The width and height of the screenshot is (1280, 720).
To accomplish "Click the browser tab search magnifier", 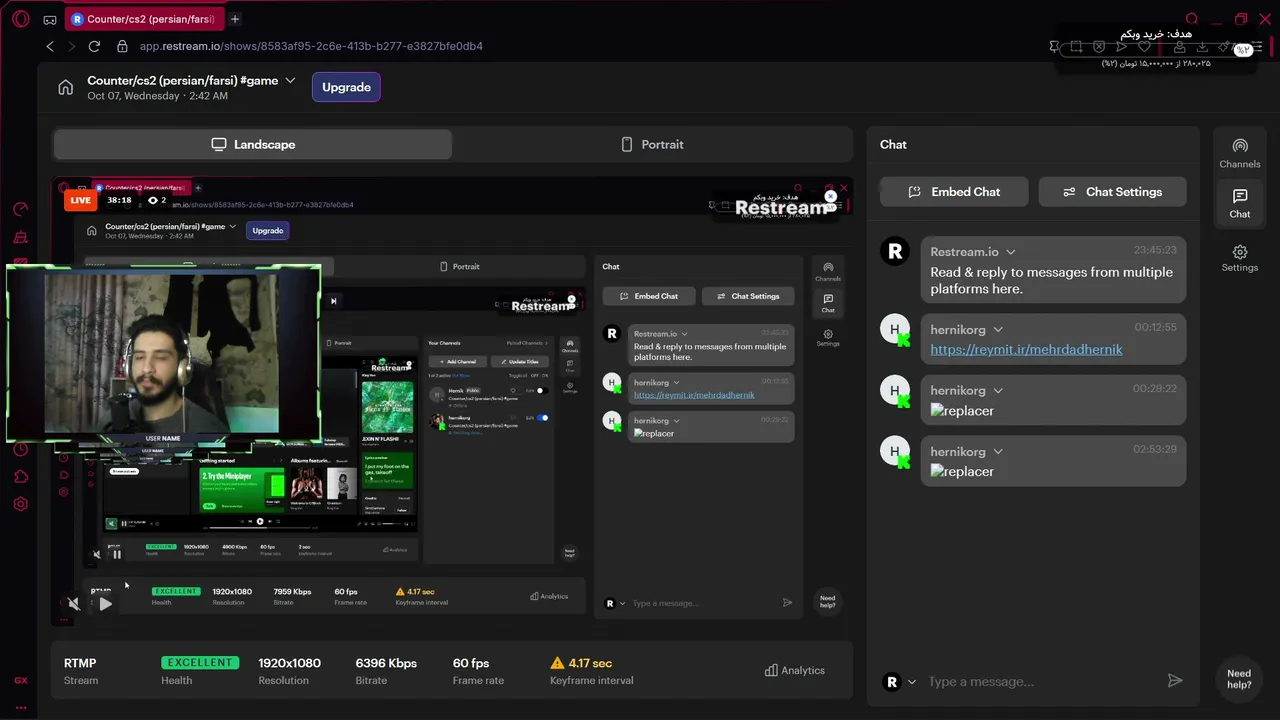I will (1191, 19).
